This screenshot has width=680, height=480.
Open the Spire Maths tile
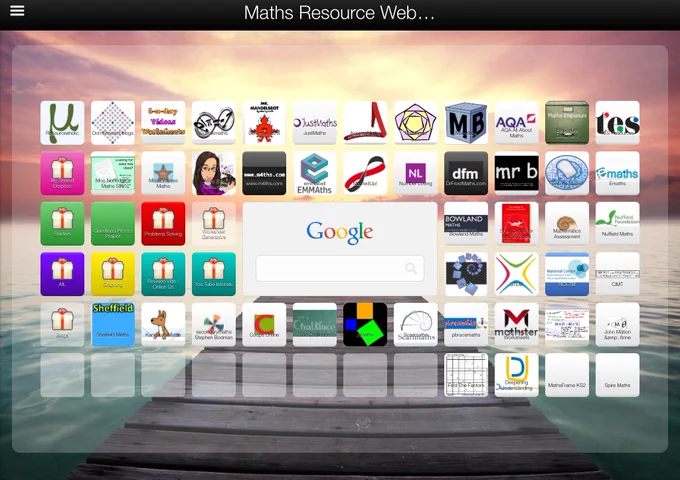(617, 375)
